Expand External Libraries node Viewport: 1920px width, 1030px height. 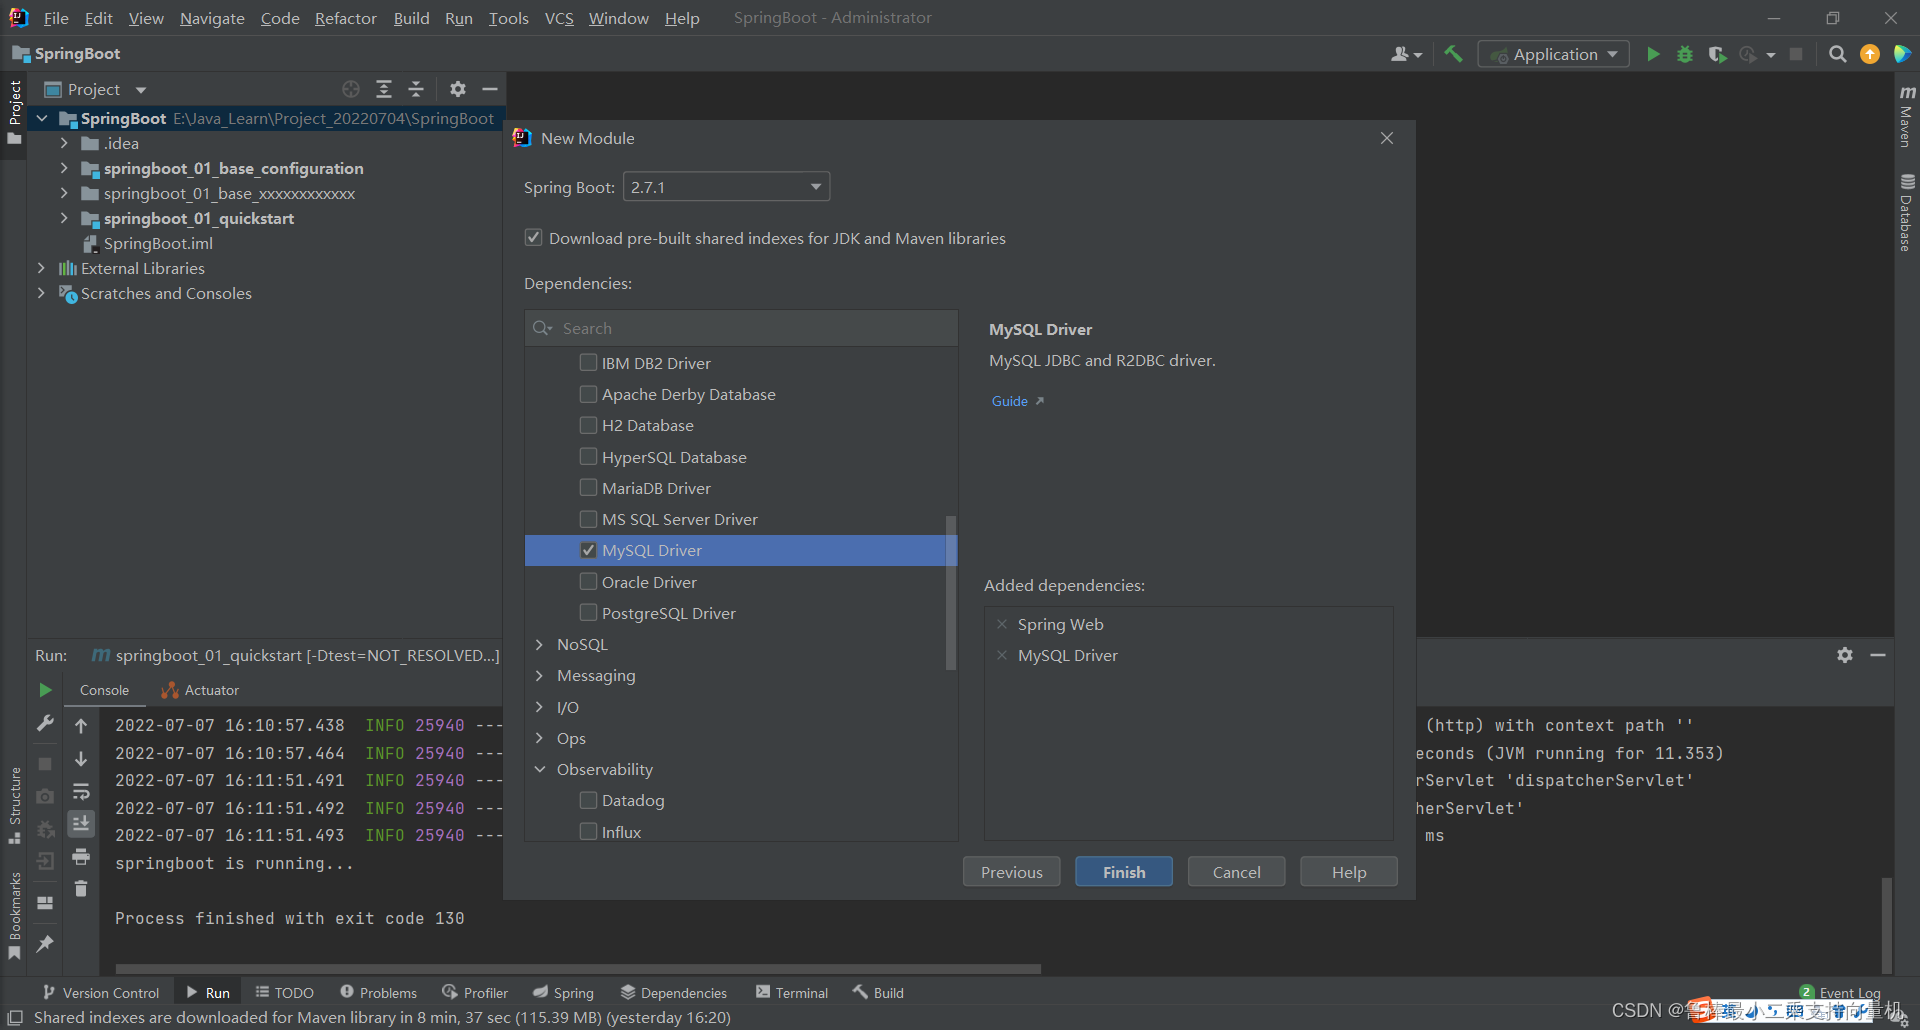tap(41, 268)
